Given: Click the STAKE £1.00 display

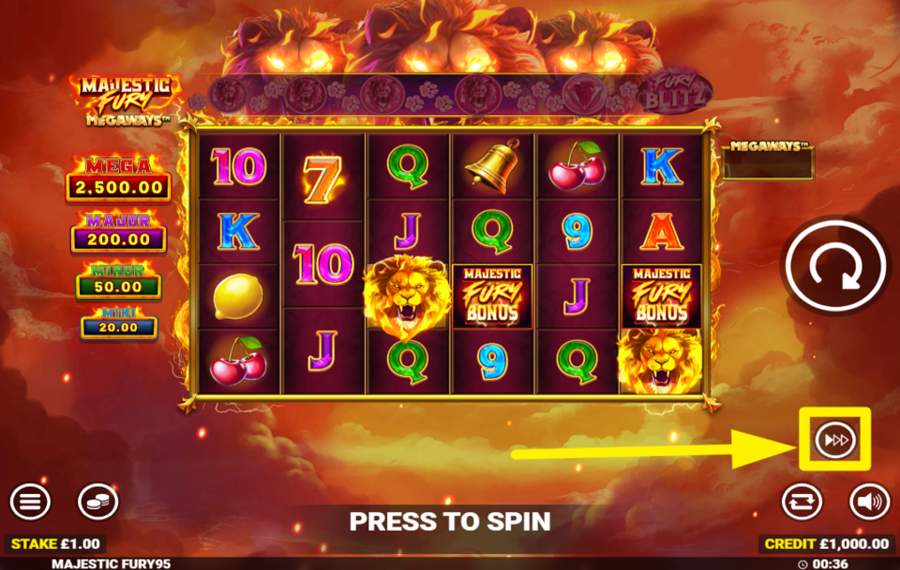Looking at the screenshot, I should pos(55,544).
